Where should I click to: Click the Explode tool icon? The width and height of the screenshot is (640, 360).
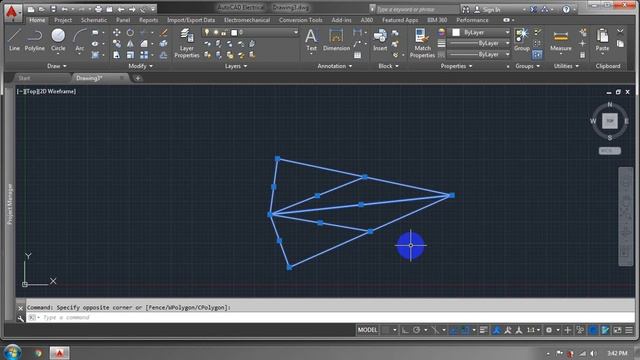coord(164,44)
